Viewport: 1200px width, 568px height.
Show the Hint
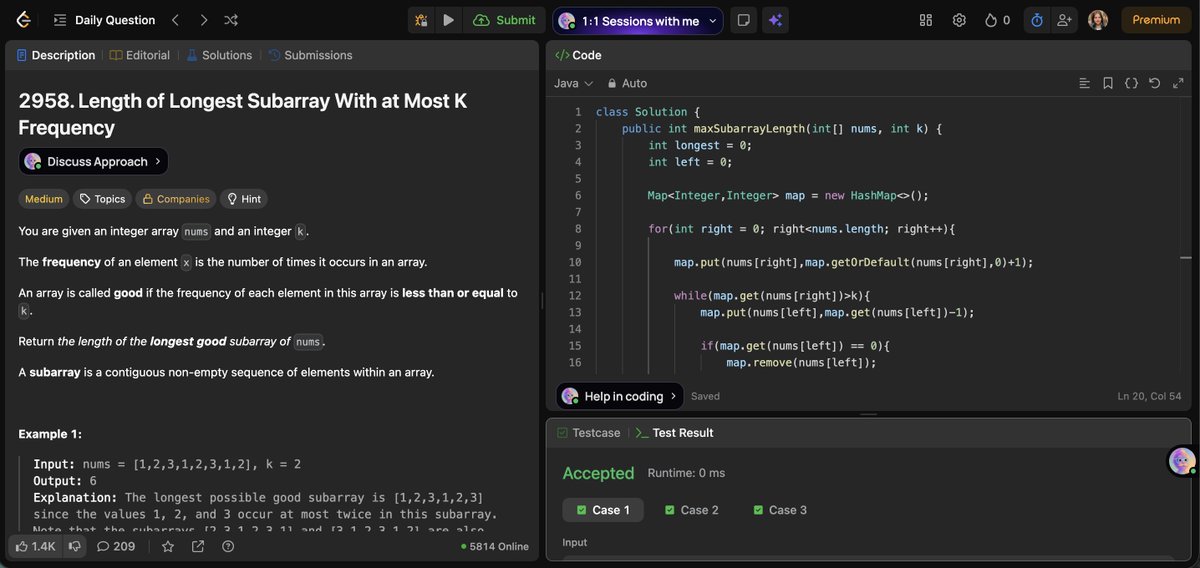tap(244, 199)
